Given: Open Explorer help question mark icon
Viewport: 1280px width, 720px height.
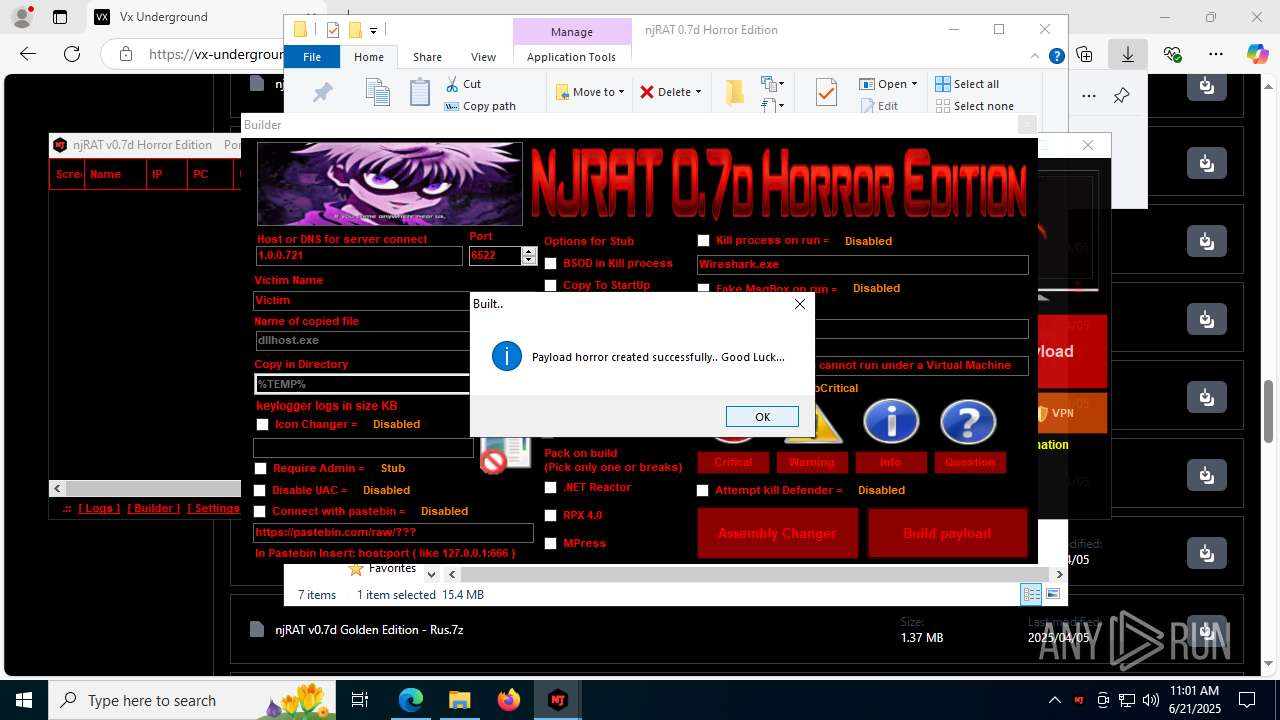Looking at the screenshot, I should pyautogui.click(x=1056, y=57).
